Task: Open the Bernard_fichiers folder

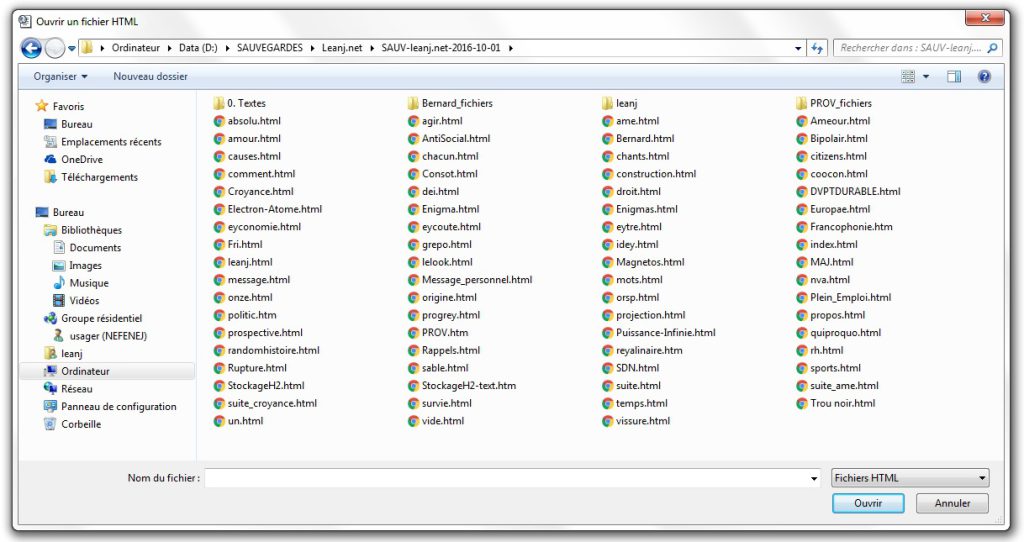Action: [x=456, y=103]
